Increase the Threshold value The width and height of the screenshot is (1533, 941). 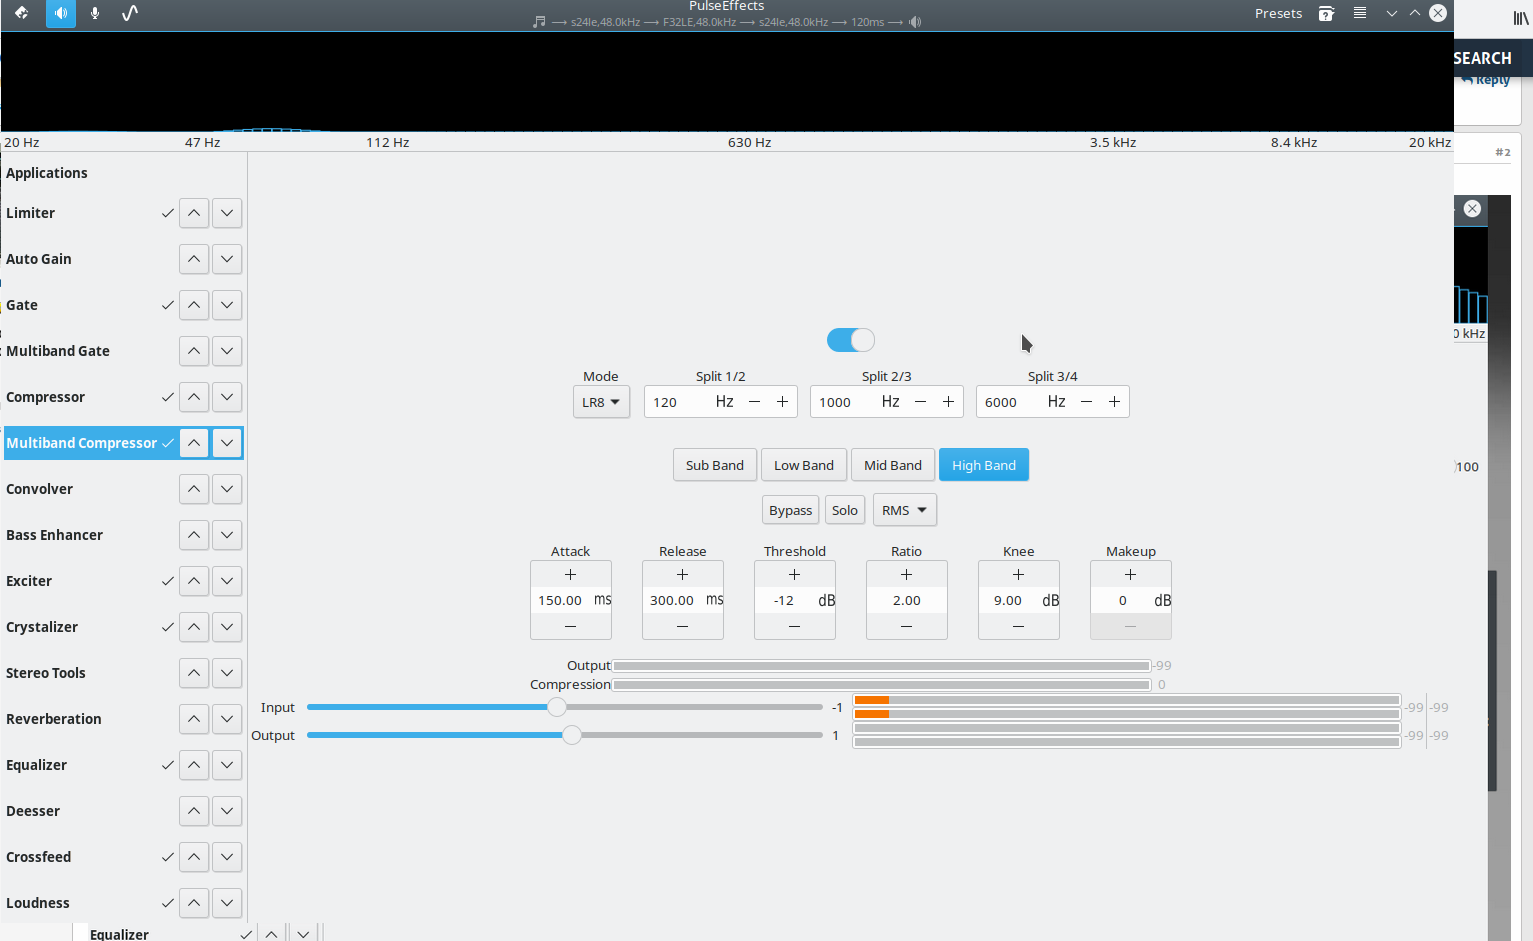[x=795, y=575]
